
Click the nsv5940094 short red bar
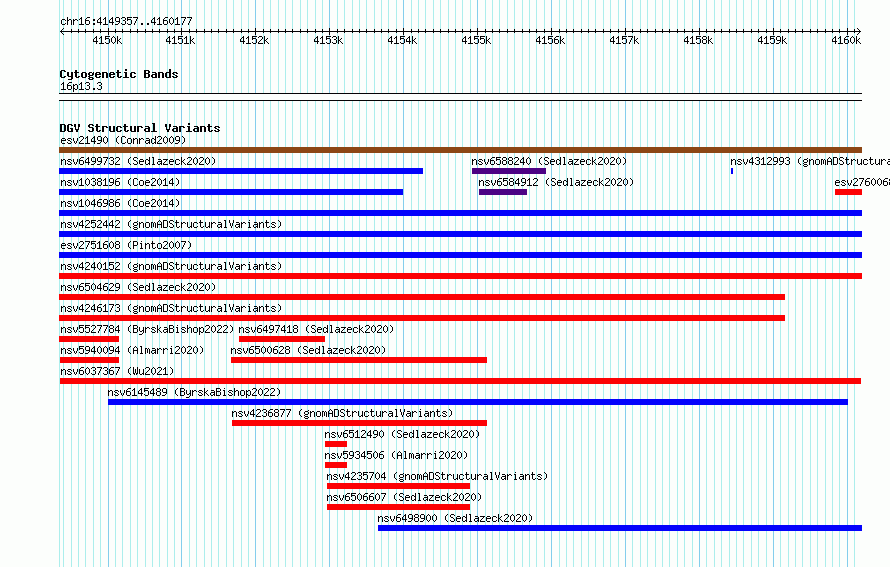click(89, 360)
